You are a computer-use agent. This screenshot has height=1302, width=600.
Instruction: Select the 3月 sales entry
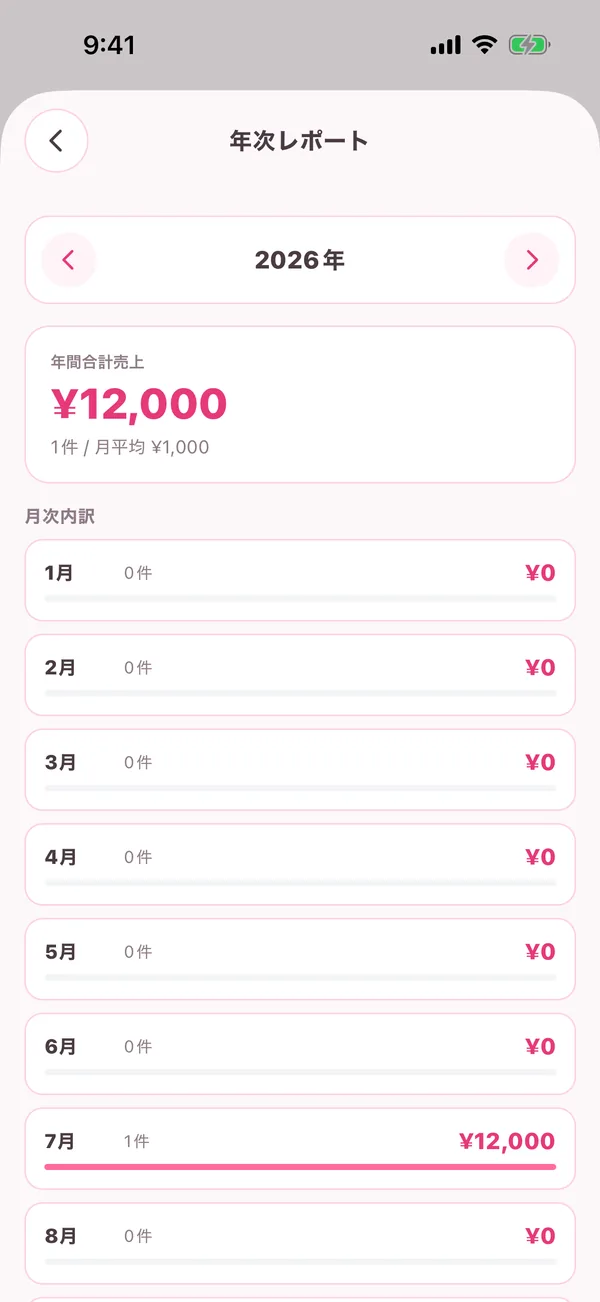(300, 770)
